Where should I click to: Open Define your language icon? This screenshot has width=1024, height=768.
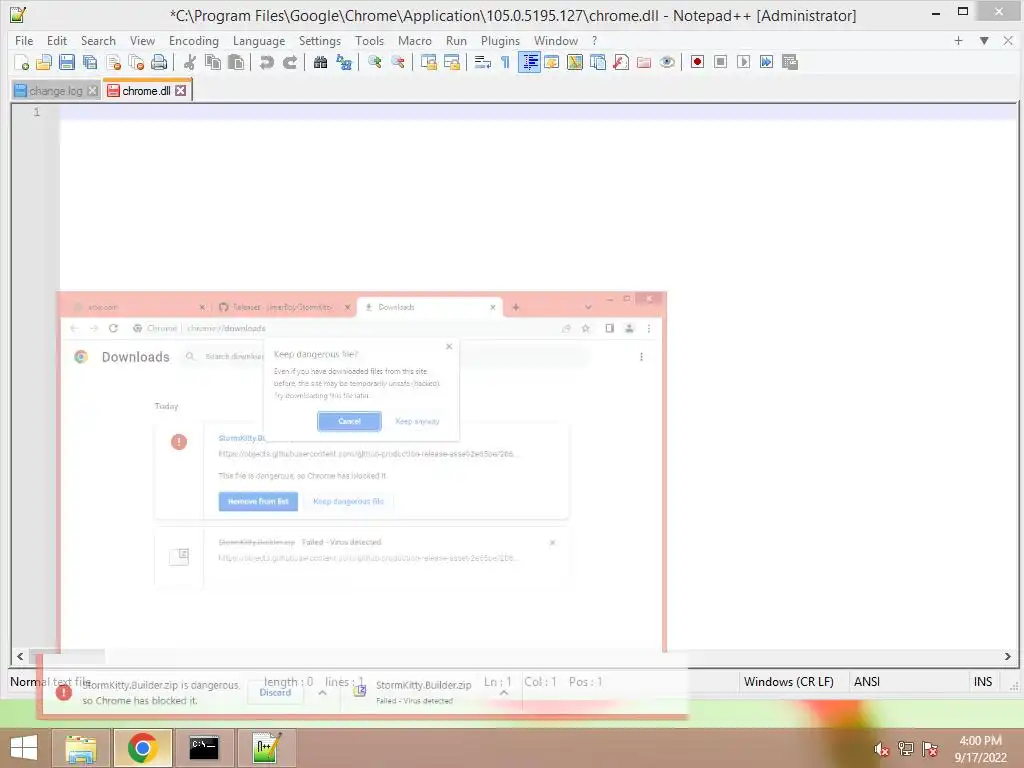(x=552, y=62)
